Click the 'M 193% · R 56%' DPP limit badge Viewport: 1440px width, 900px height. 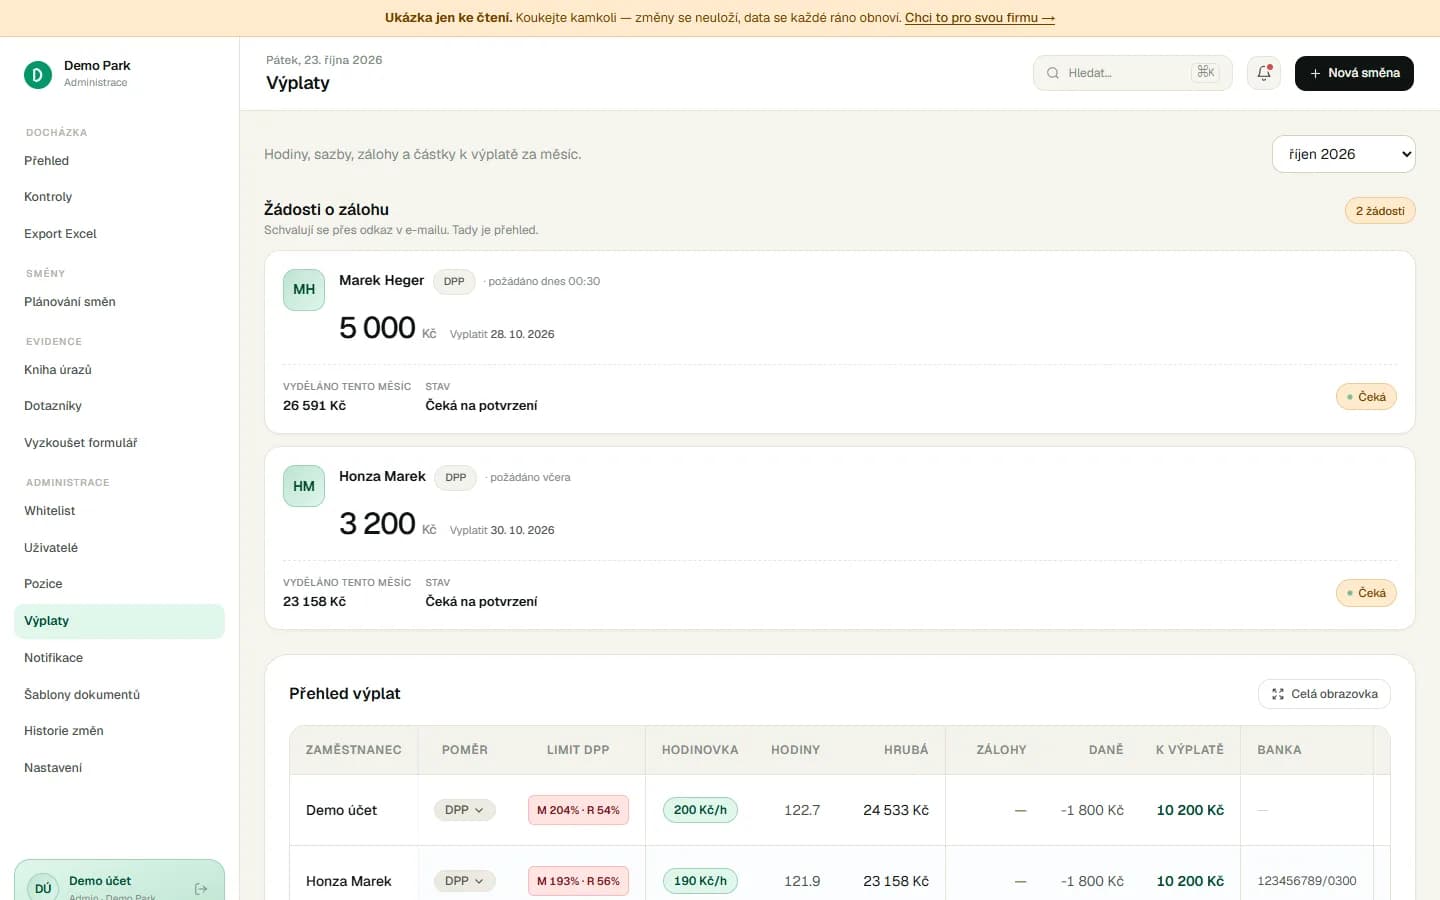tap(578, 881)
